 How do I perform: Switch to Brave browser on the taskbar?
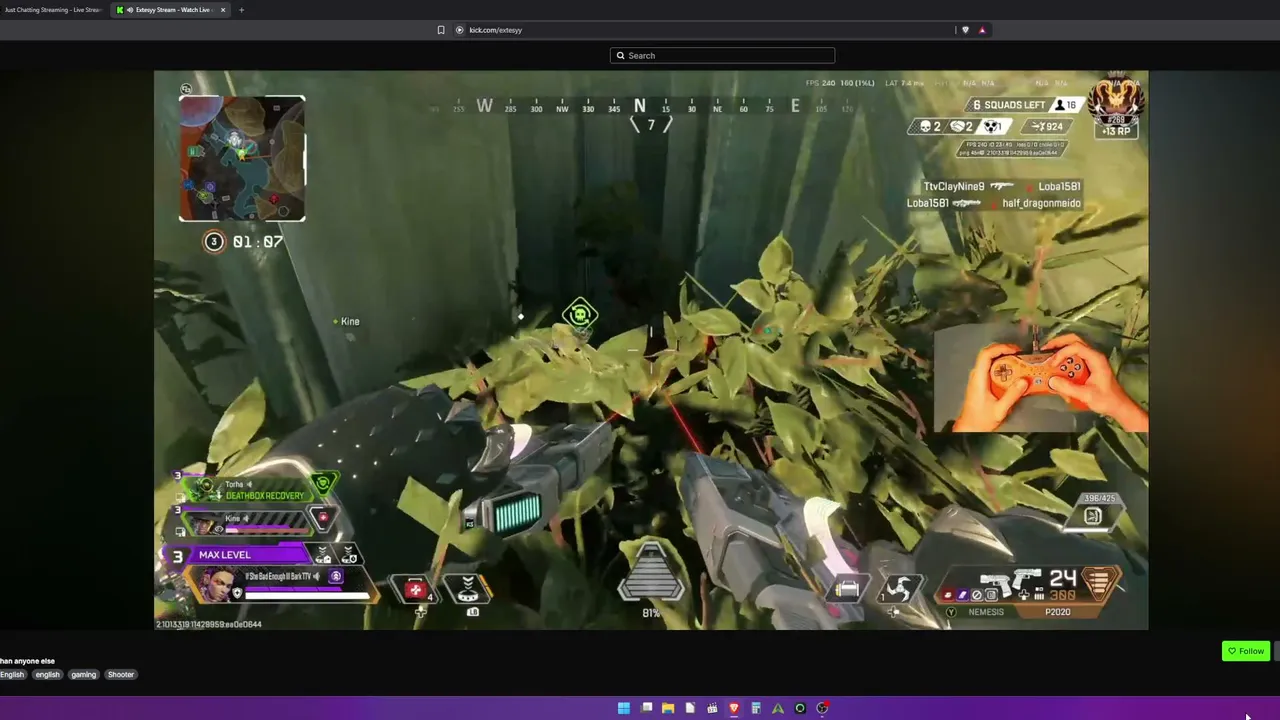(734, 708)
